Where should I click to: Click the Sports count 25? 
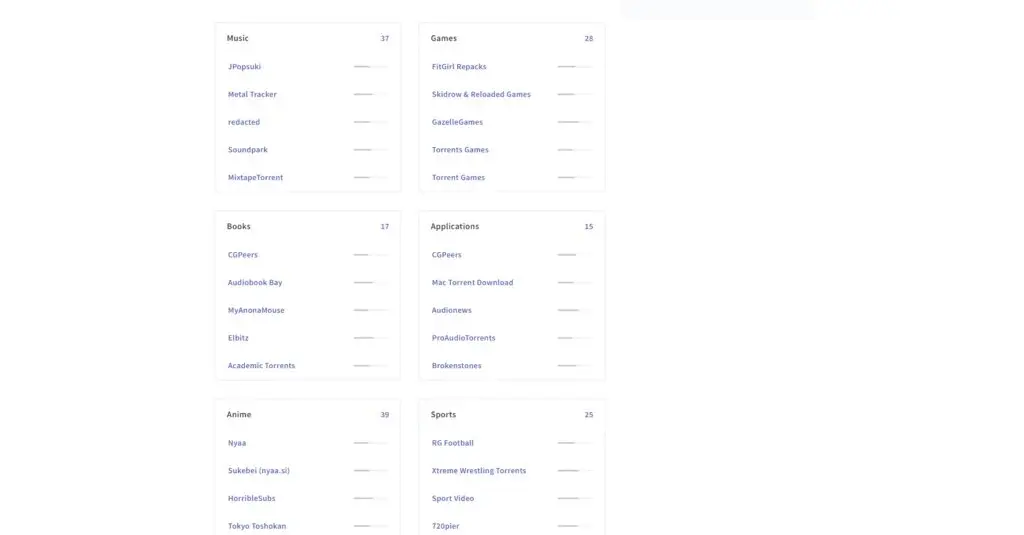(x=588, y=415)
